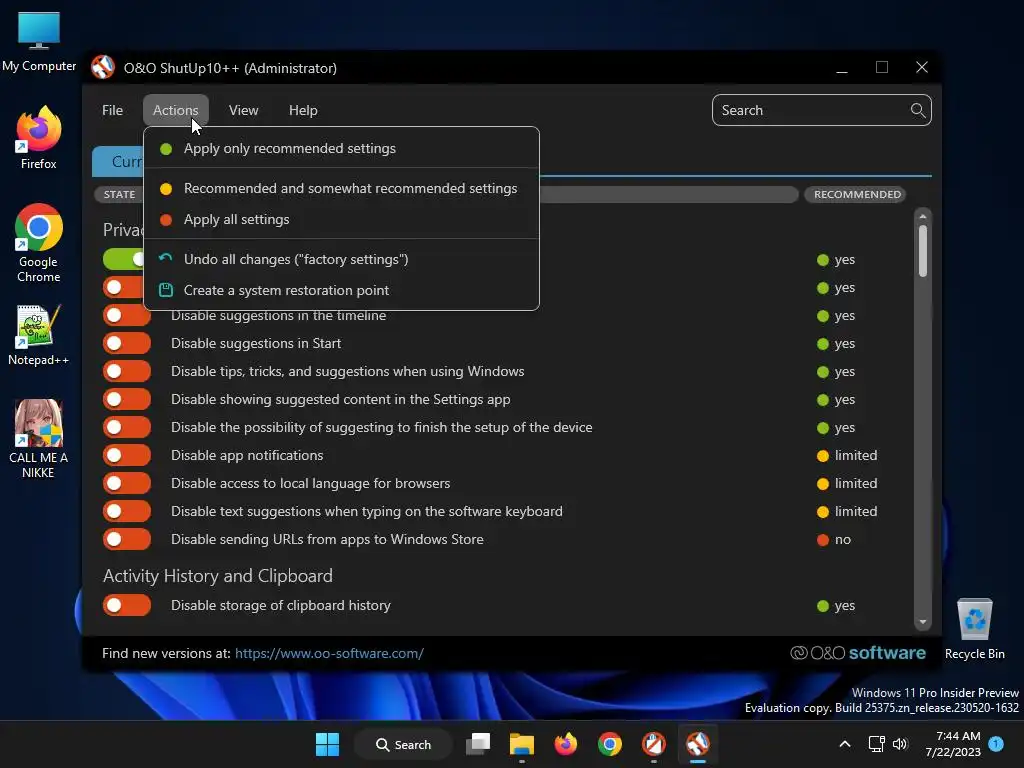Click 'limited' in the Disable app notifications row
Image resolution: width=1024 pixels, height=768 pixels.
click(x=856, y=455)
